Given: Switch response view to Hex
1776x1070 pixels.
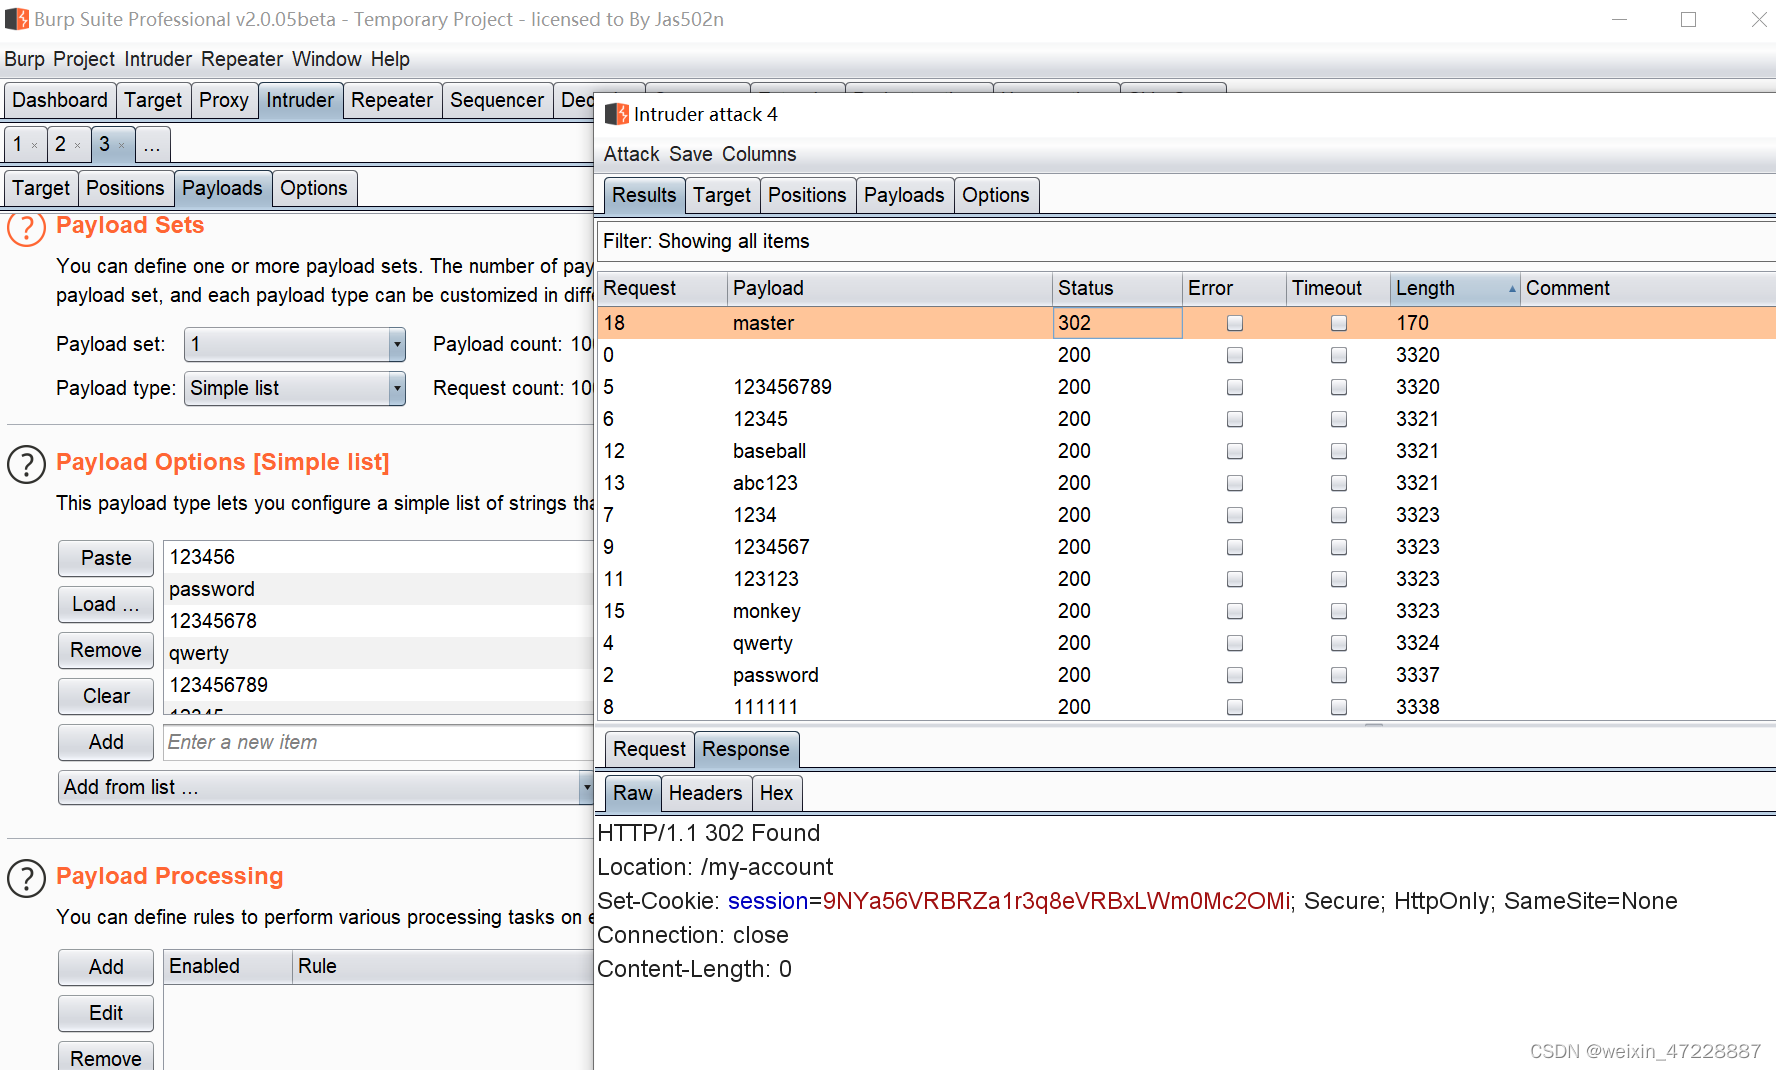Looking at the screenshot, I should 776,793.
